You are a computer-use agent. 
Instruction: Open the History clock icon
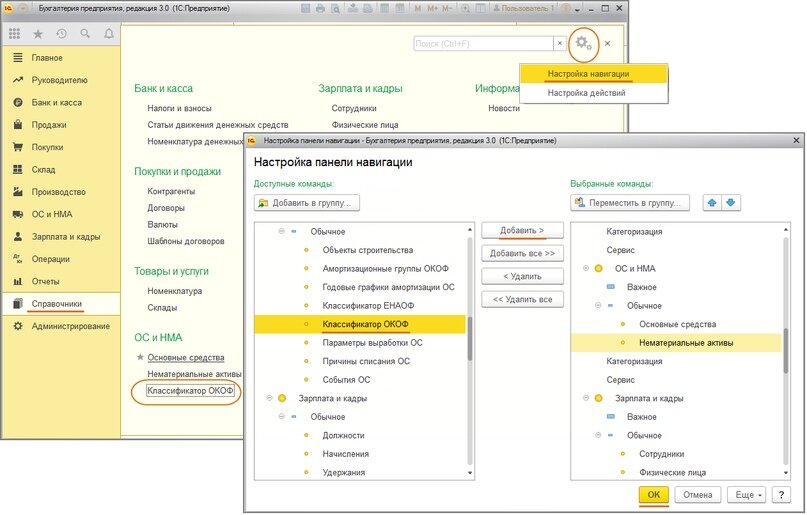click(x=62, y=34)
